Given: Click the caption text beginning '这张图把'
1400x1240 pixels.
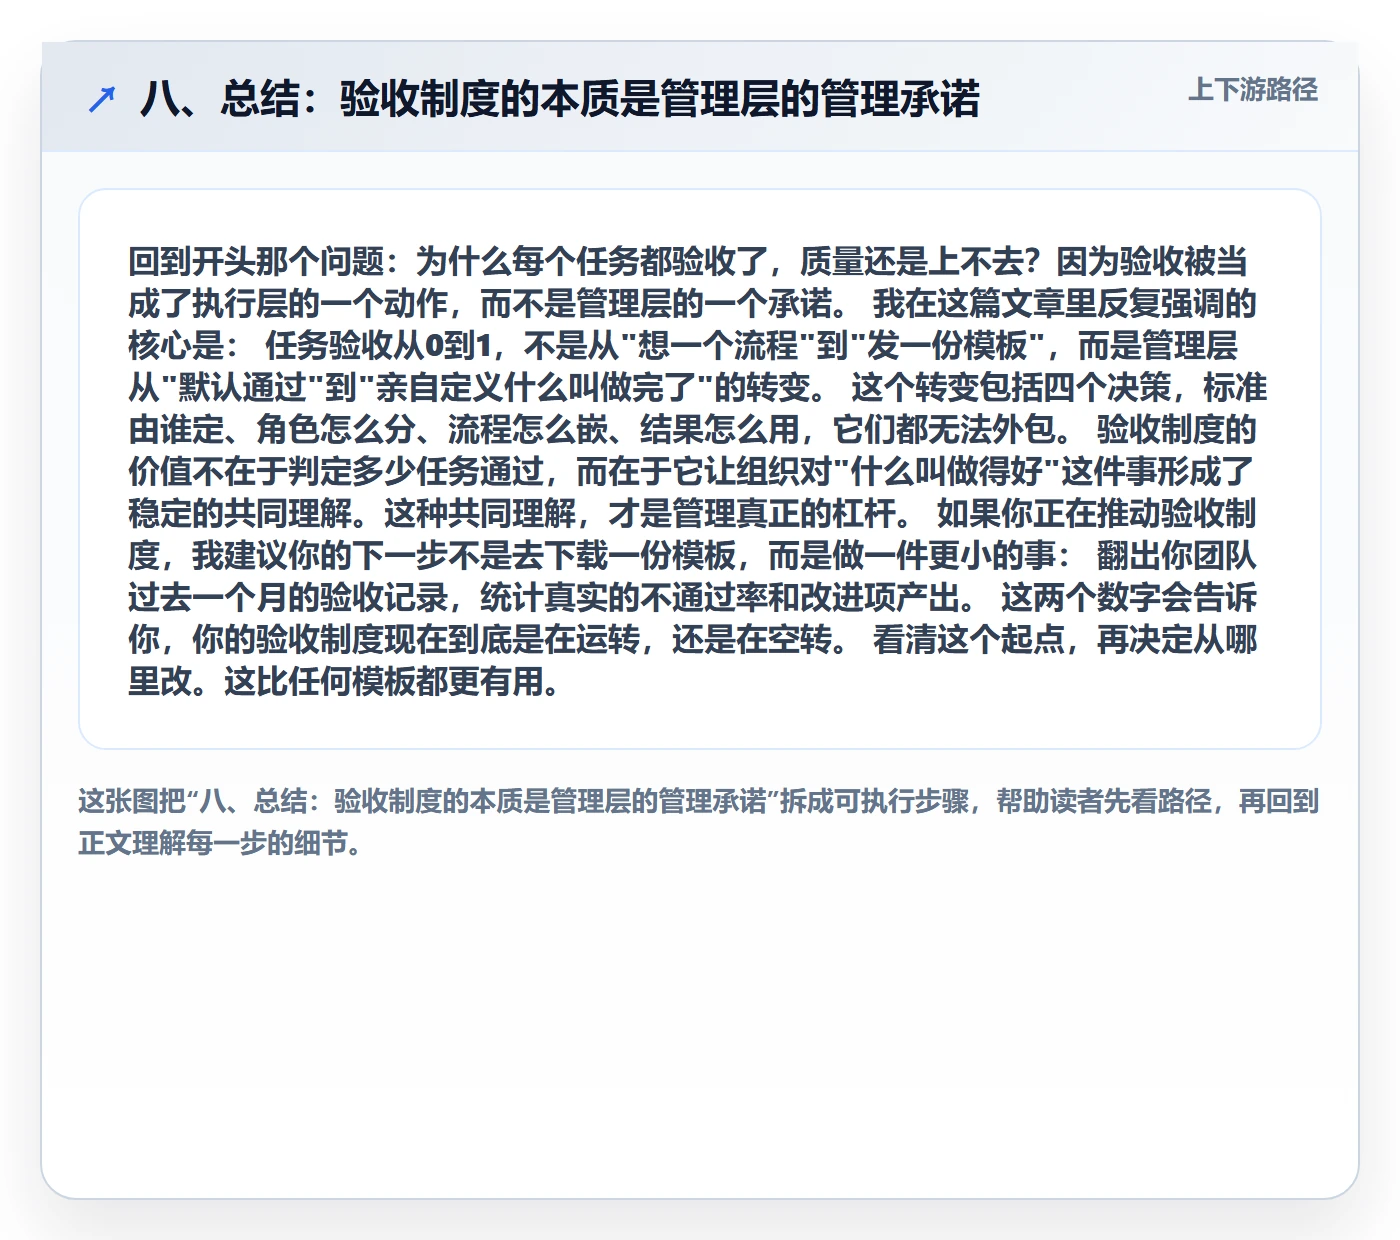Looking at the screenshot, I should pos(698,822).
